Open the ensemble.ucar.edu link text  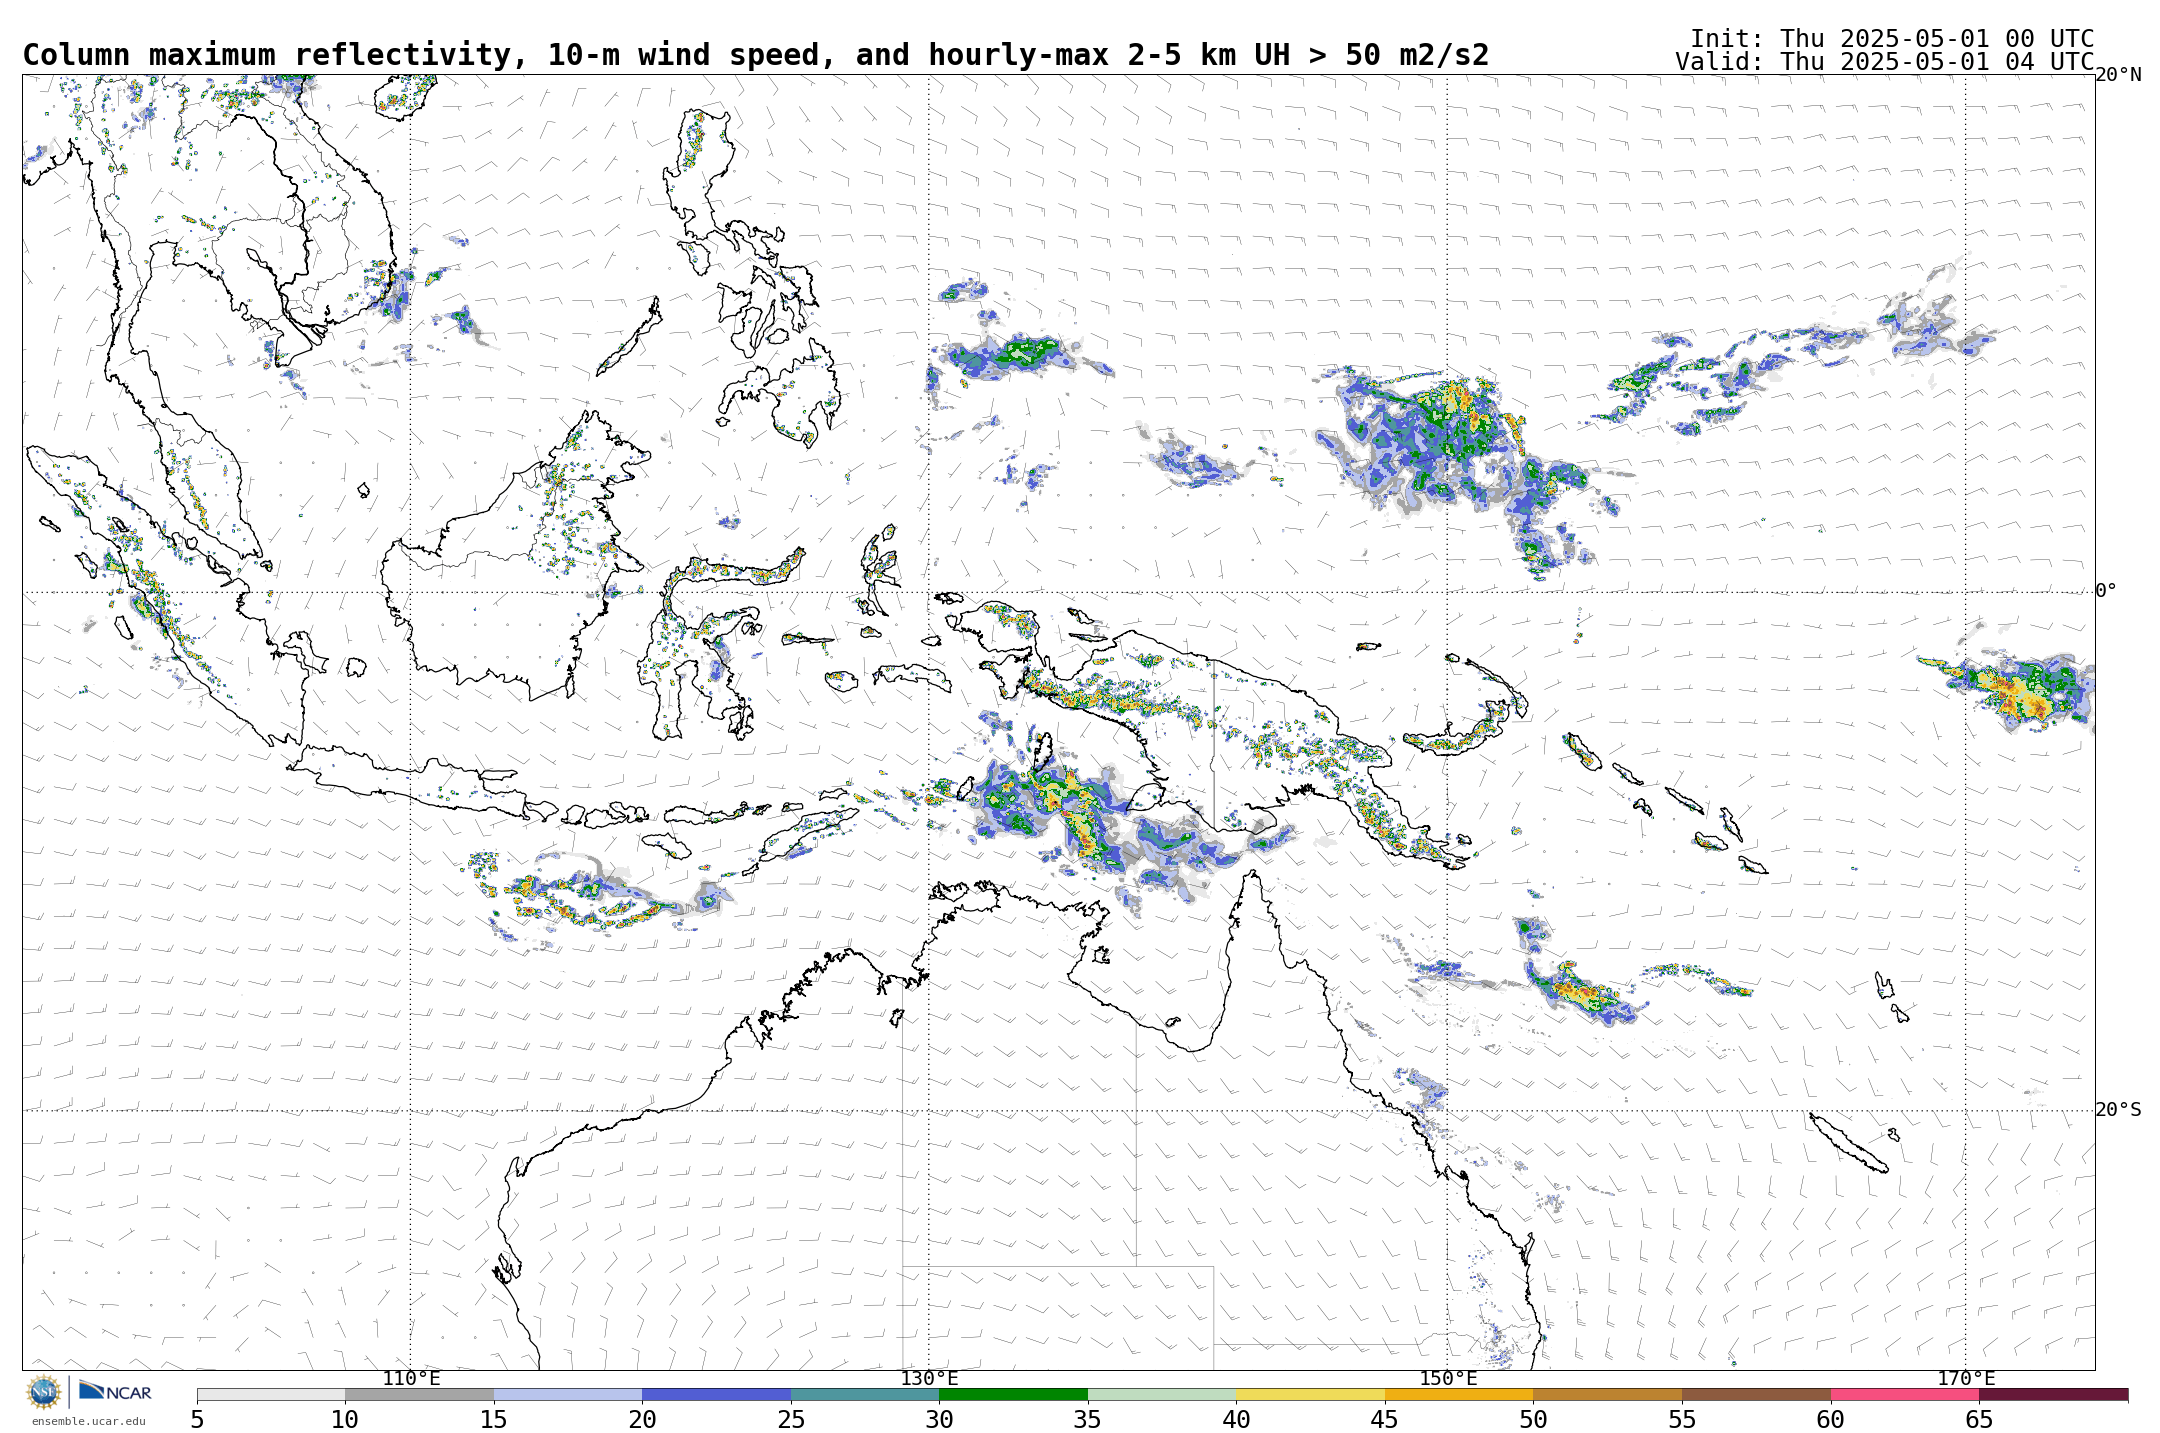click(88, 1421)
